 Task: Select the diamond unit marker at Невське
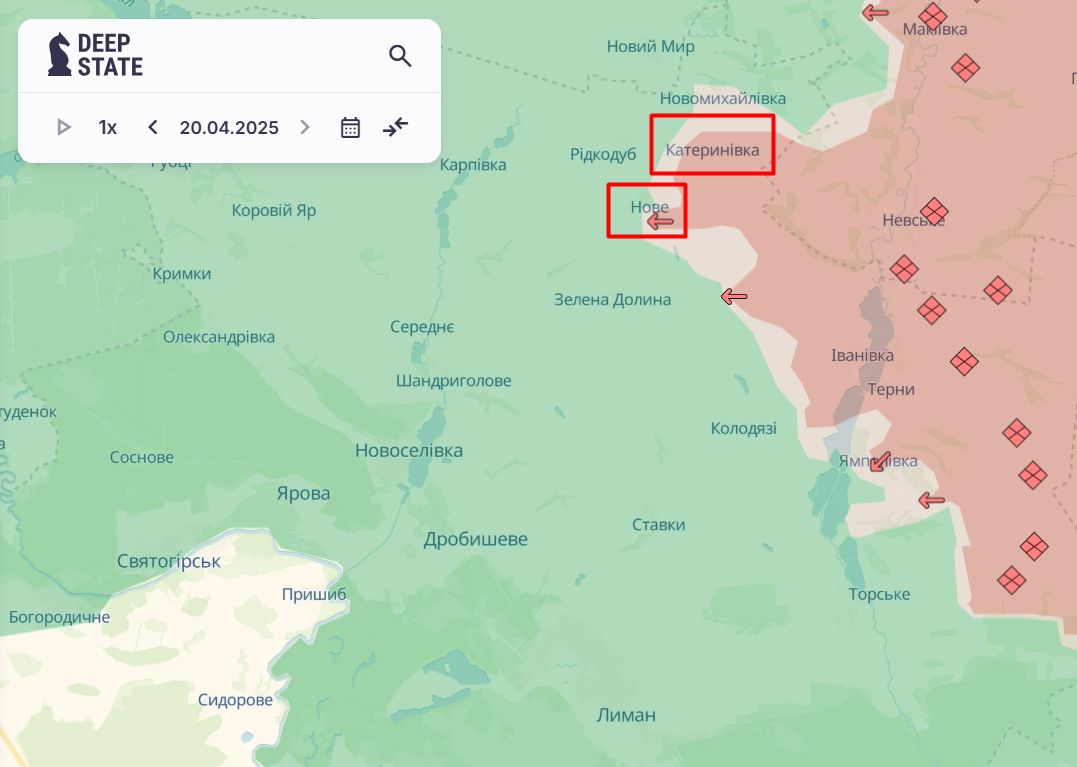[934, 211]
